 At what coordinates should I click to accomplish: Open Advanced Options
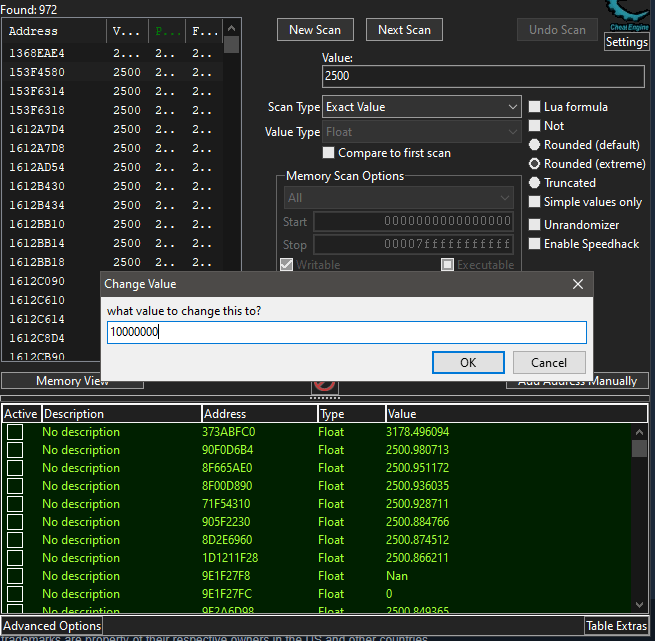pyautogui.click(x=52, y=626)
